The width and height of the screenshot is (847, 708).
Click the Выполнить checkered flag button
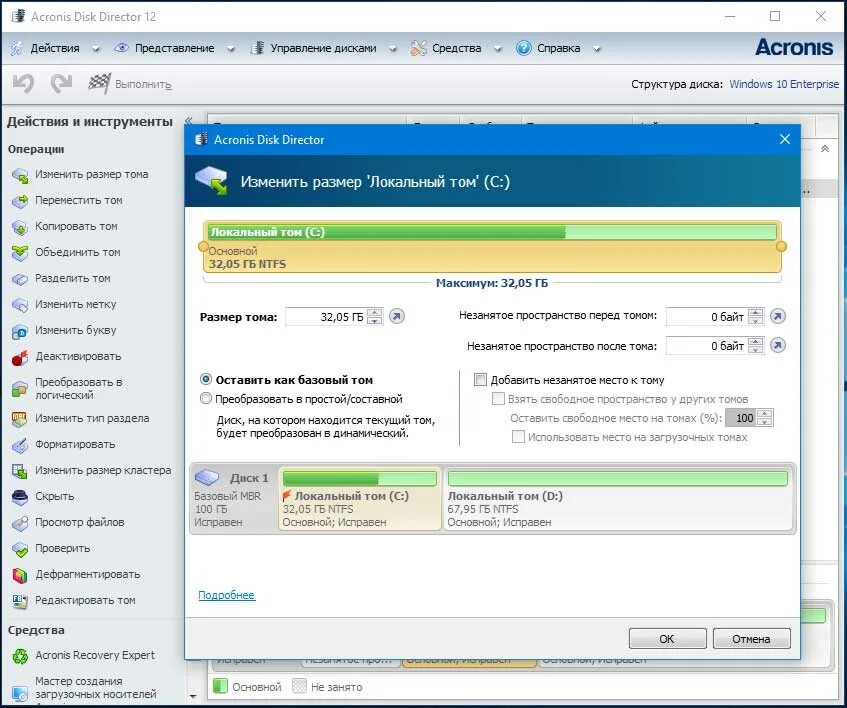[130, 84]
